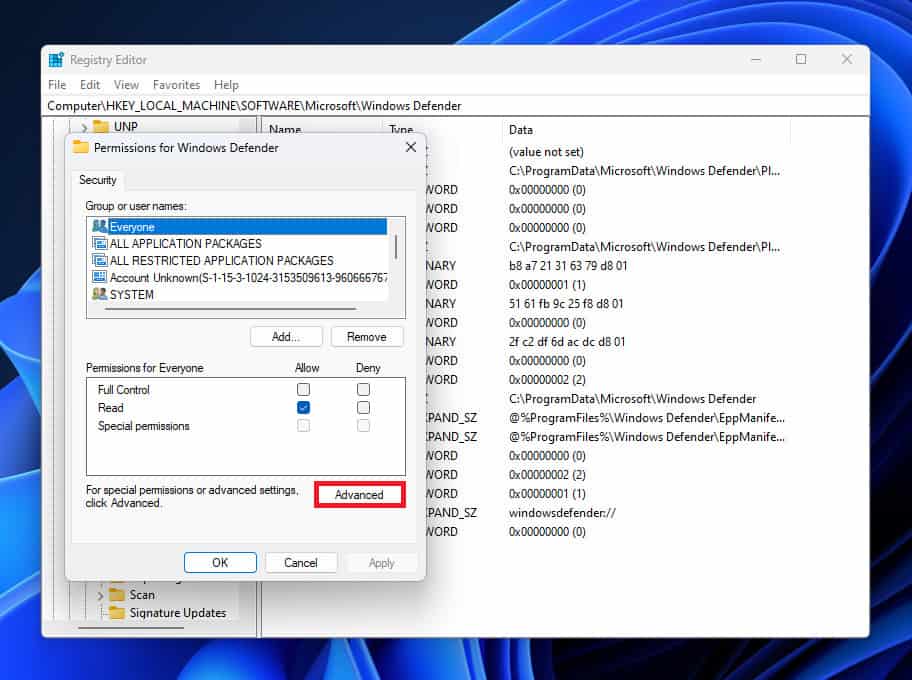Image resolution: width=912 pixels, height=680 pixels.
Task: Tick Deny for Full Control
Action: click(363, 389)
